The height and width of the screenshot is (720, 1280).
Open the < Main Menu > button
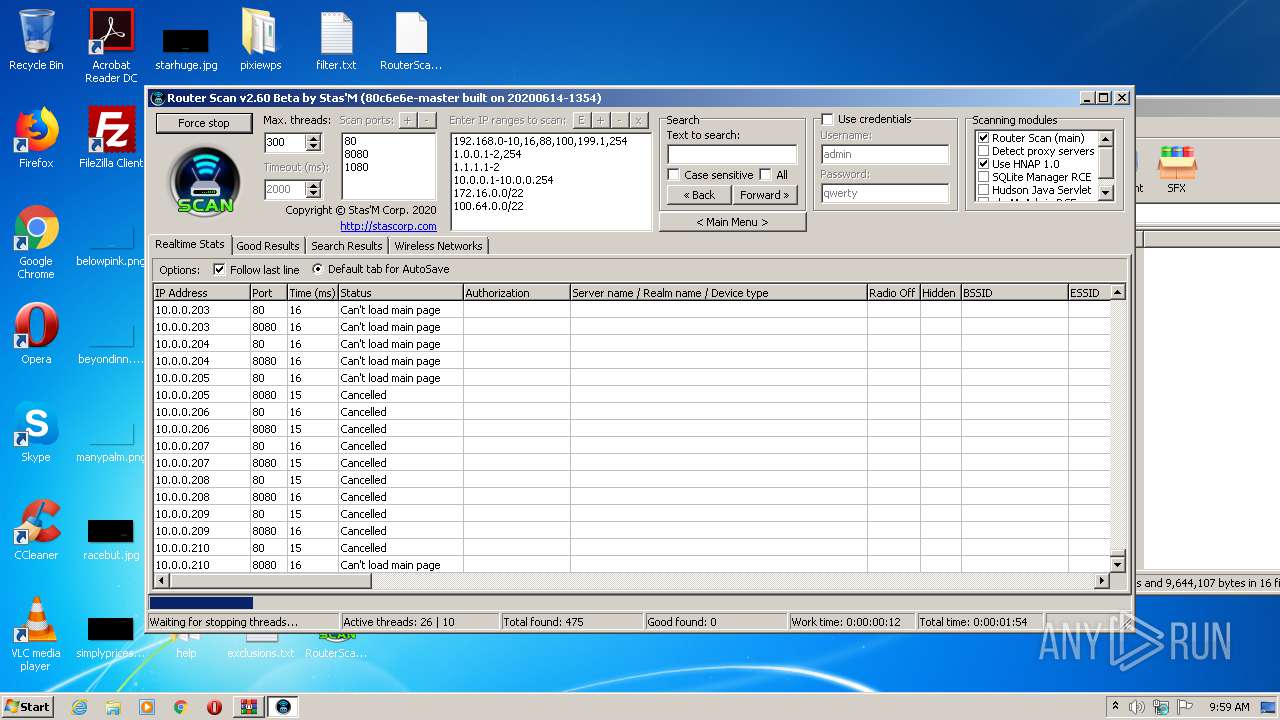tap(732, 222)
